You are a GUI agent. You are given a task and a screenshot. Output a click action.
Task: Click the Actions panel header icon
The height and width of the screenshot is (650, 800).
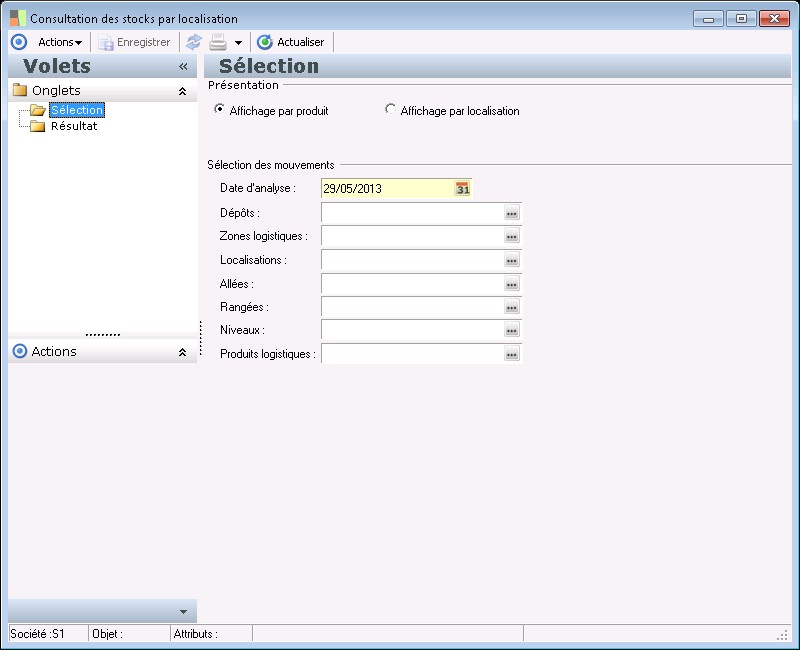19,351
